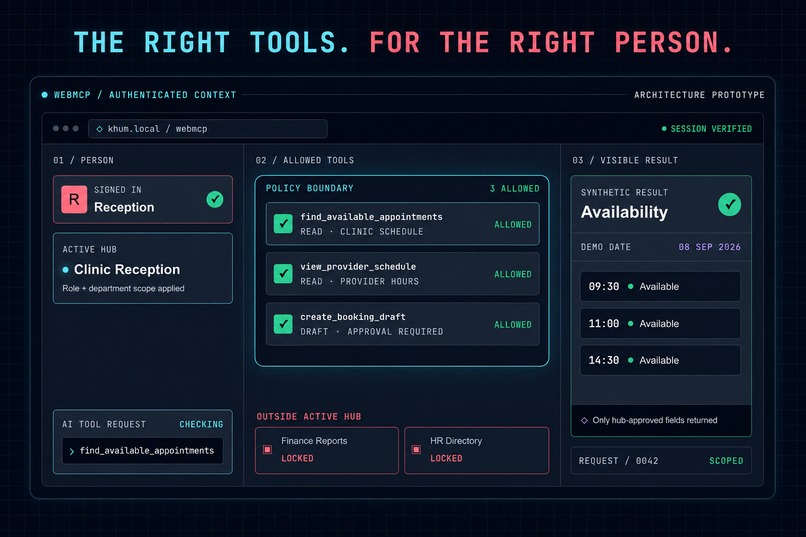Click the green status dot on the 11:00 slot

[631, 323]
